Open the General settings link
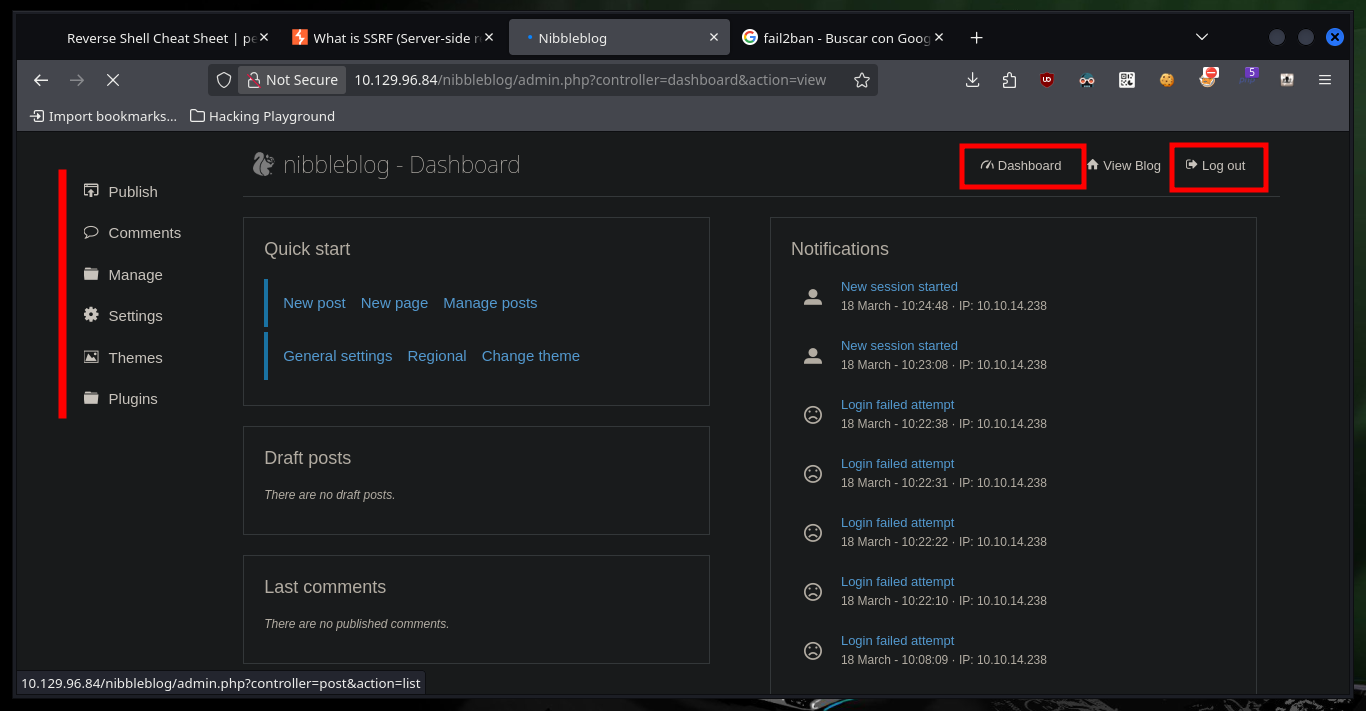The image size is (1366, 711). click(338, 355)
